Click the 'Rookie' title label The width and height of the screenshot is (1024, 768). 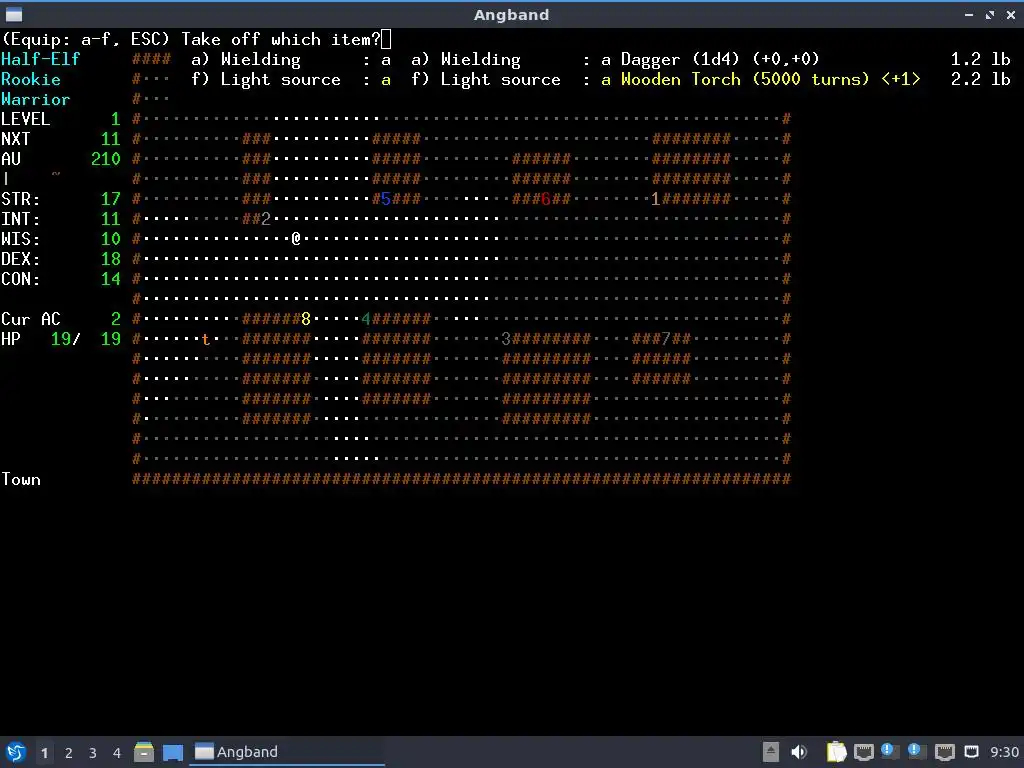(x=31, y=80)
